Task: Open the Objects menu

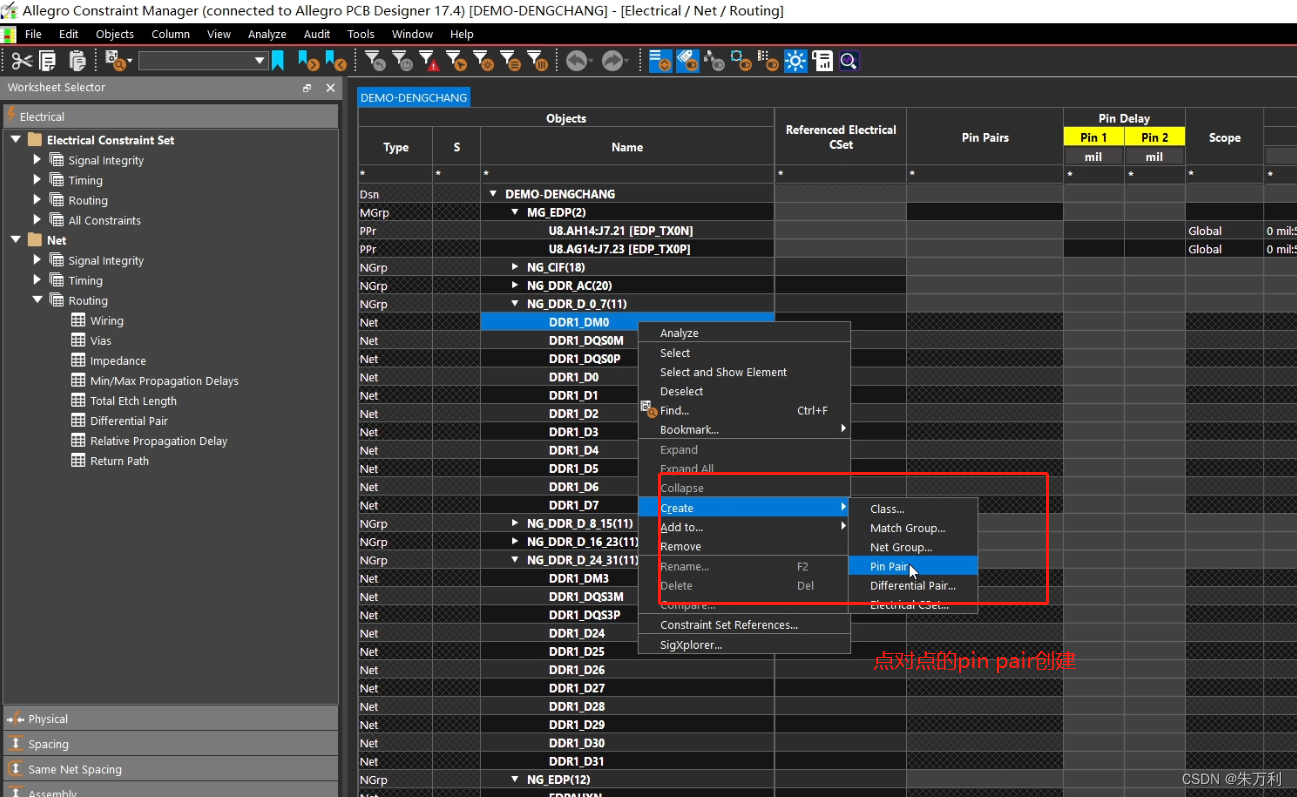Action: 115,34
